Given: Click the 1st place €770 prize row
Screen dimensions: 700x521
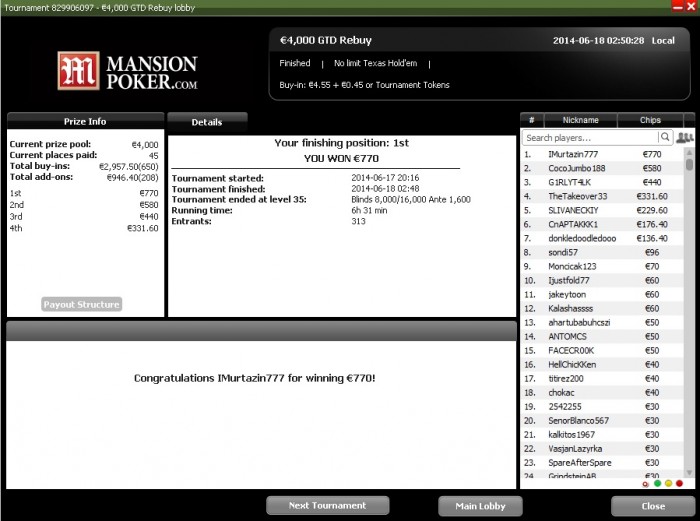Looking at the screenshot, I should tap(84, 193).
